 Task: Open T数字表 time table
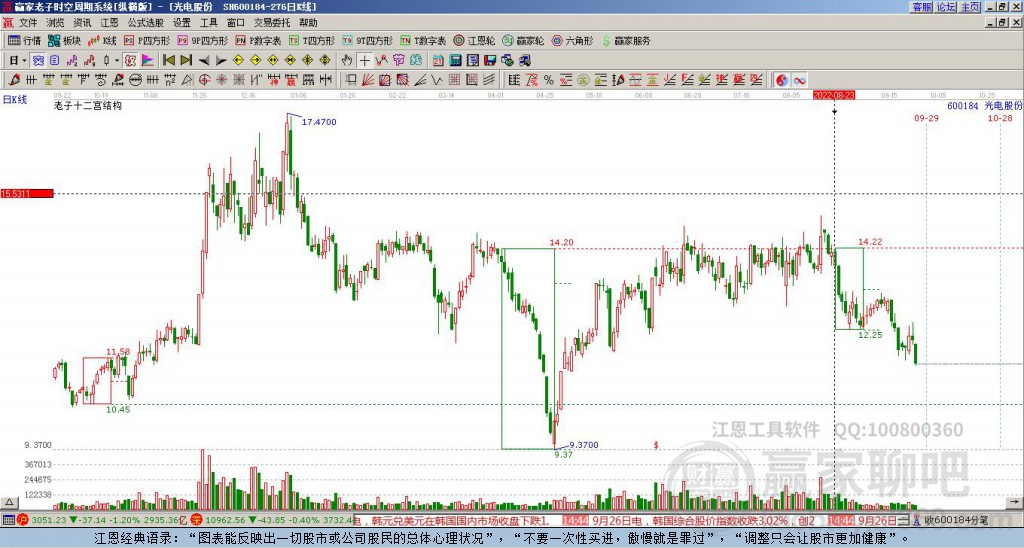pyautogui.click(x=423, y=40)
